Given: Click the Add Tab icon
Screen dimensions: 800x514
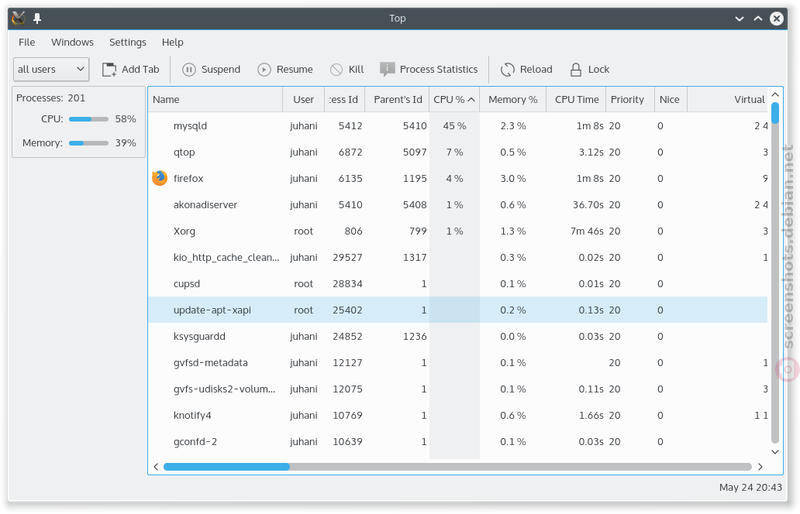Looking at the screenshot, I should (x=109, y=69).
